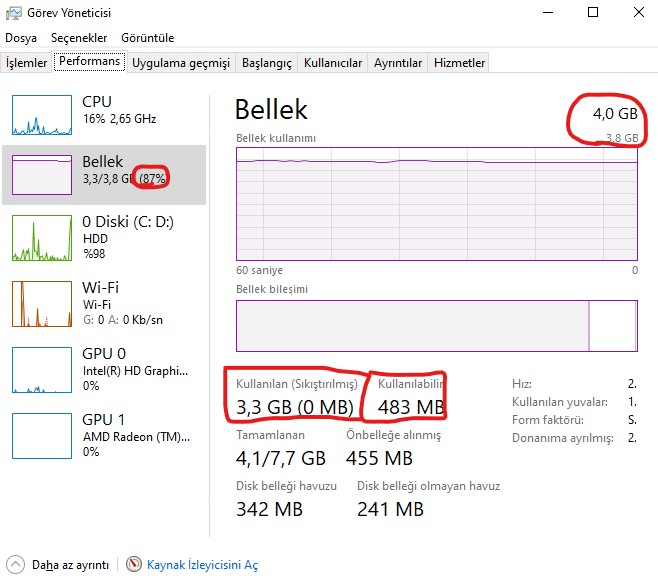This screenshot has height=585, width=658.
Task: Open the Kaynak İzleyicisini Aç link
Action: 202,565
